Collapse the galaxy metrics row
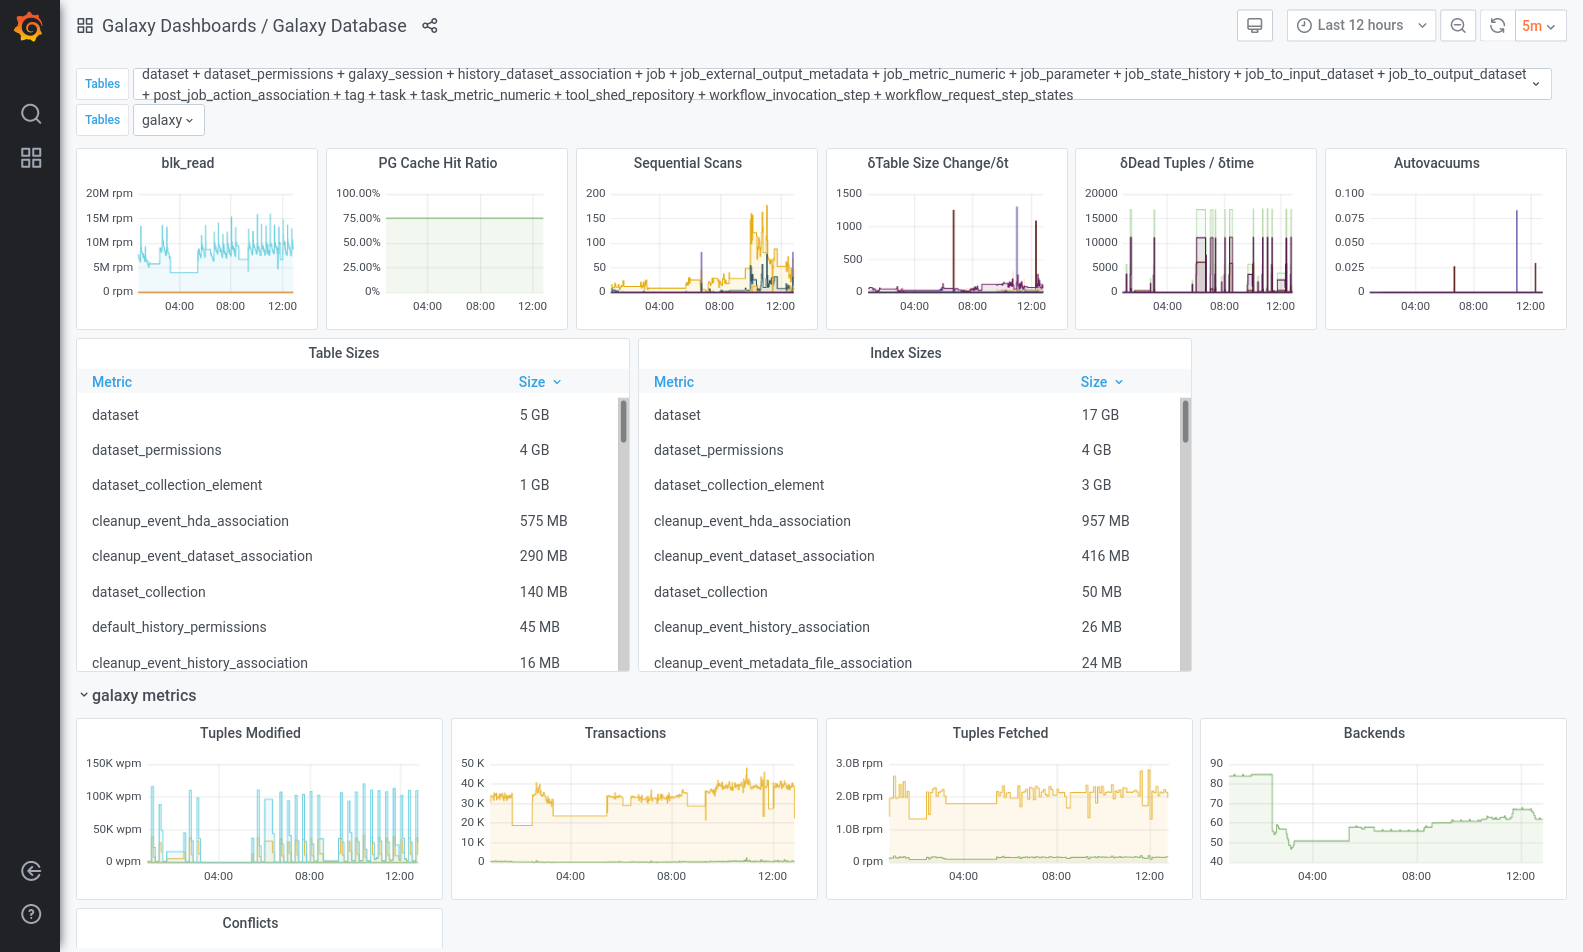Viewport: 1583px width, 952px height. click(x=138, y=695)
